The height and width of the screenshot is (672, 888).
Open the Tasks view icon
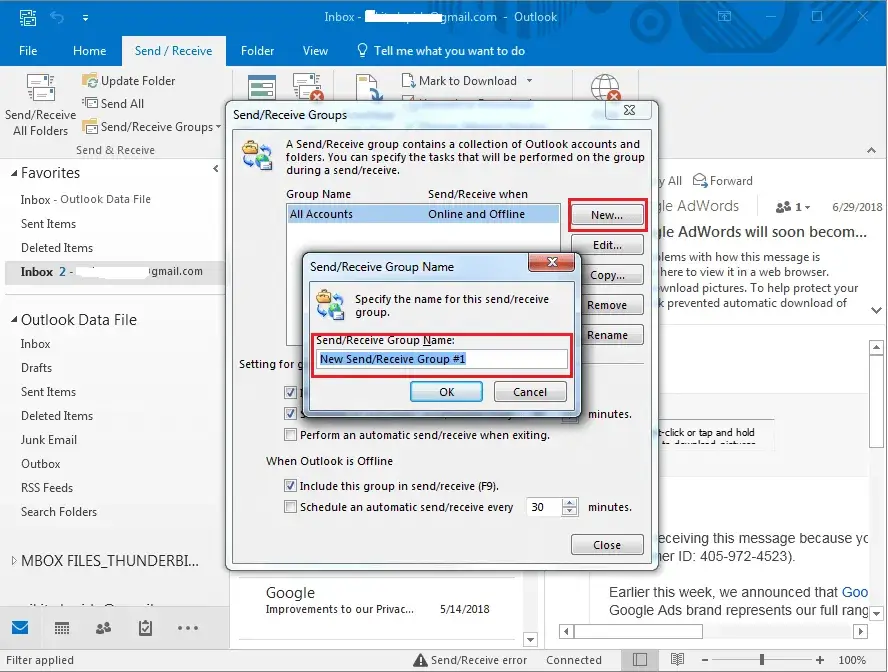point(146,627)
